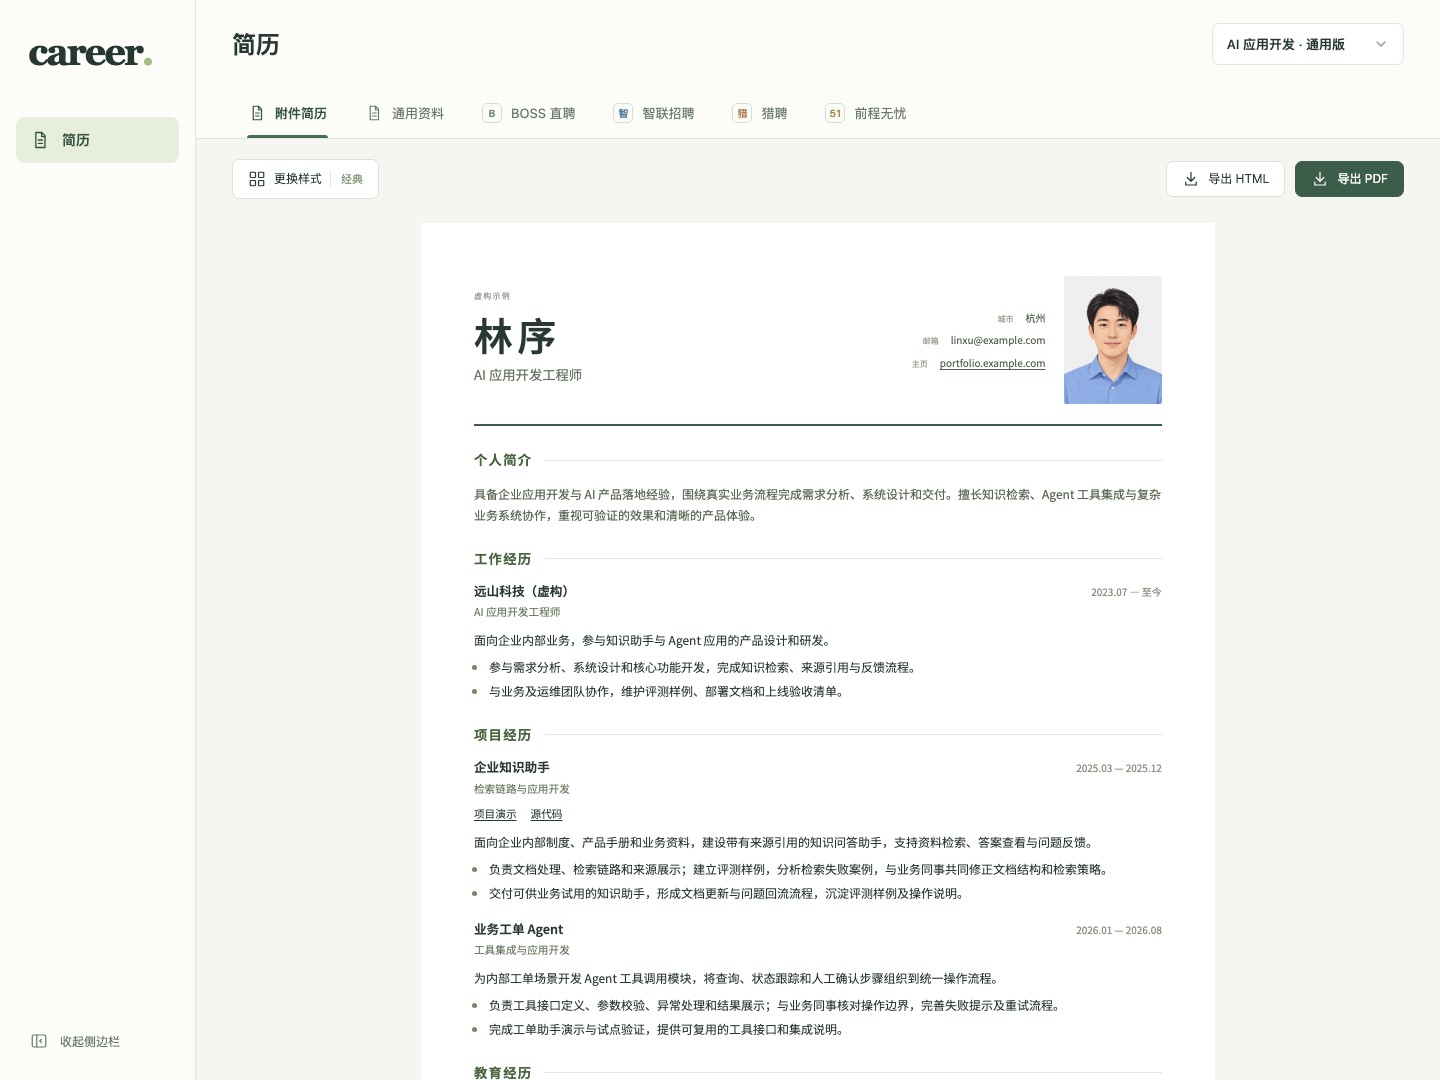Click the 简历 page title

point(256,45)
